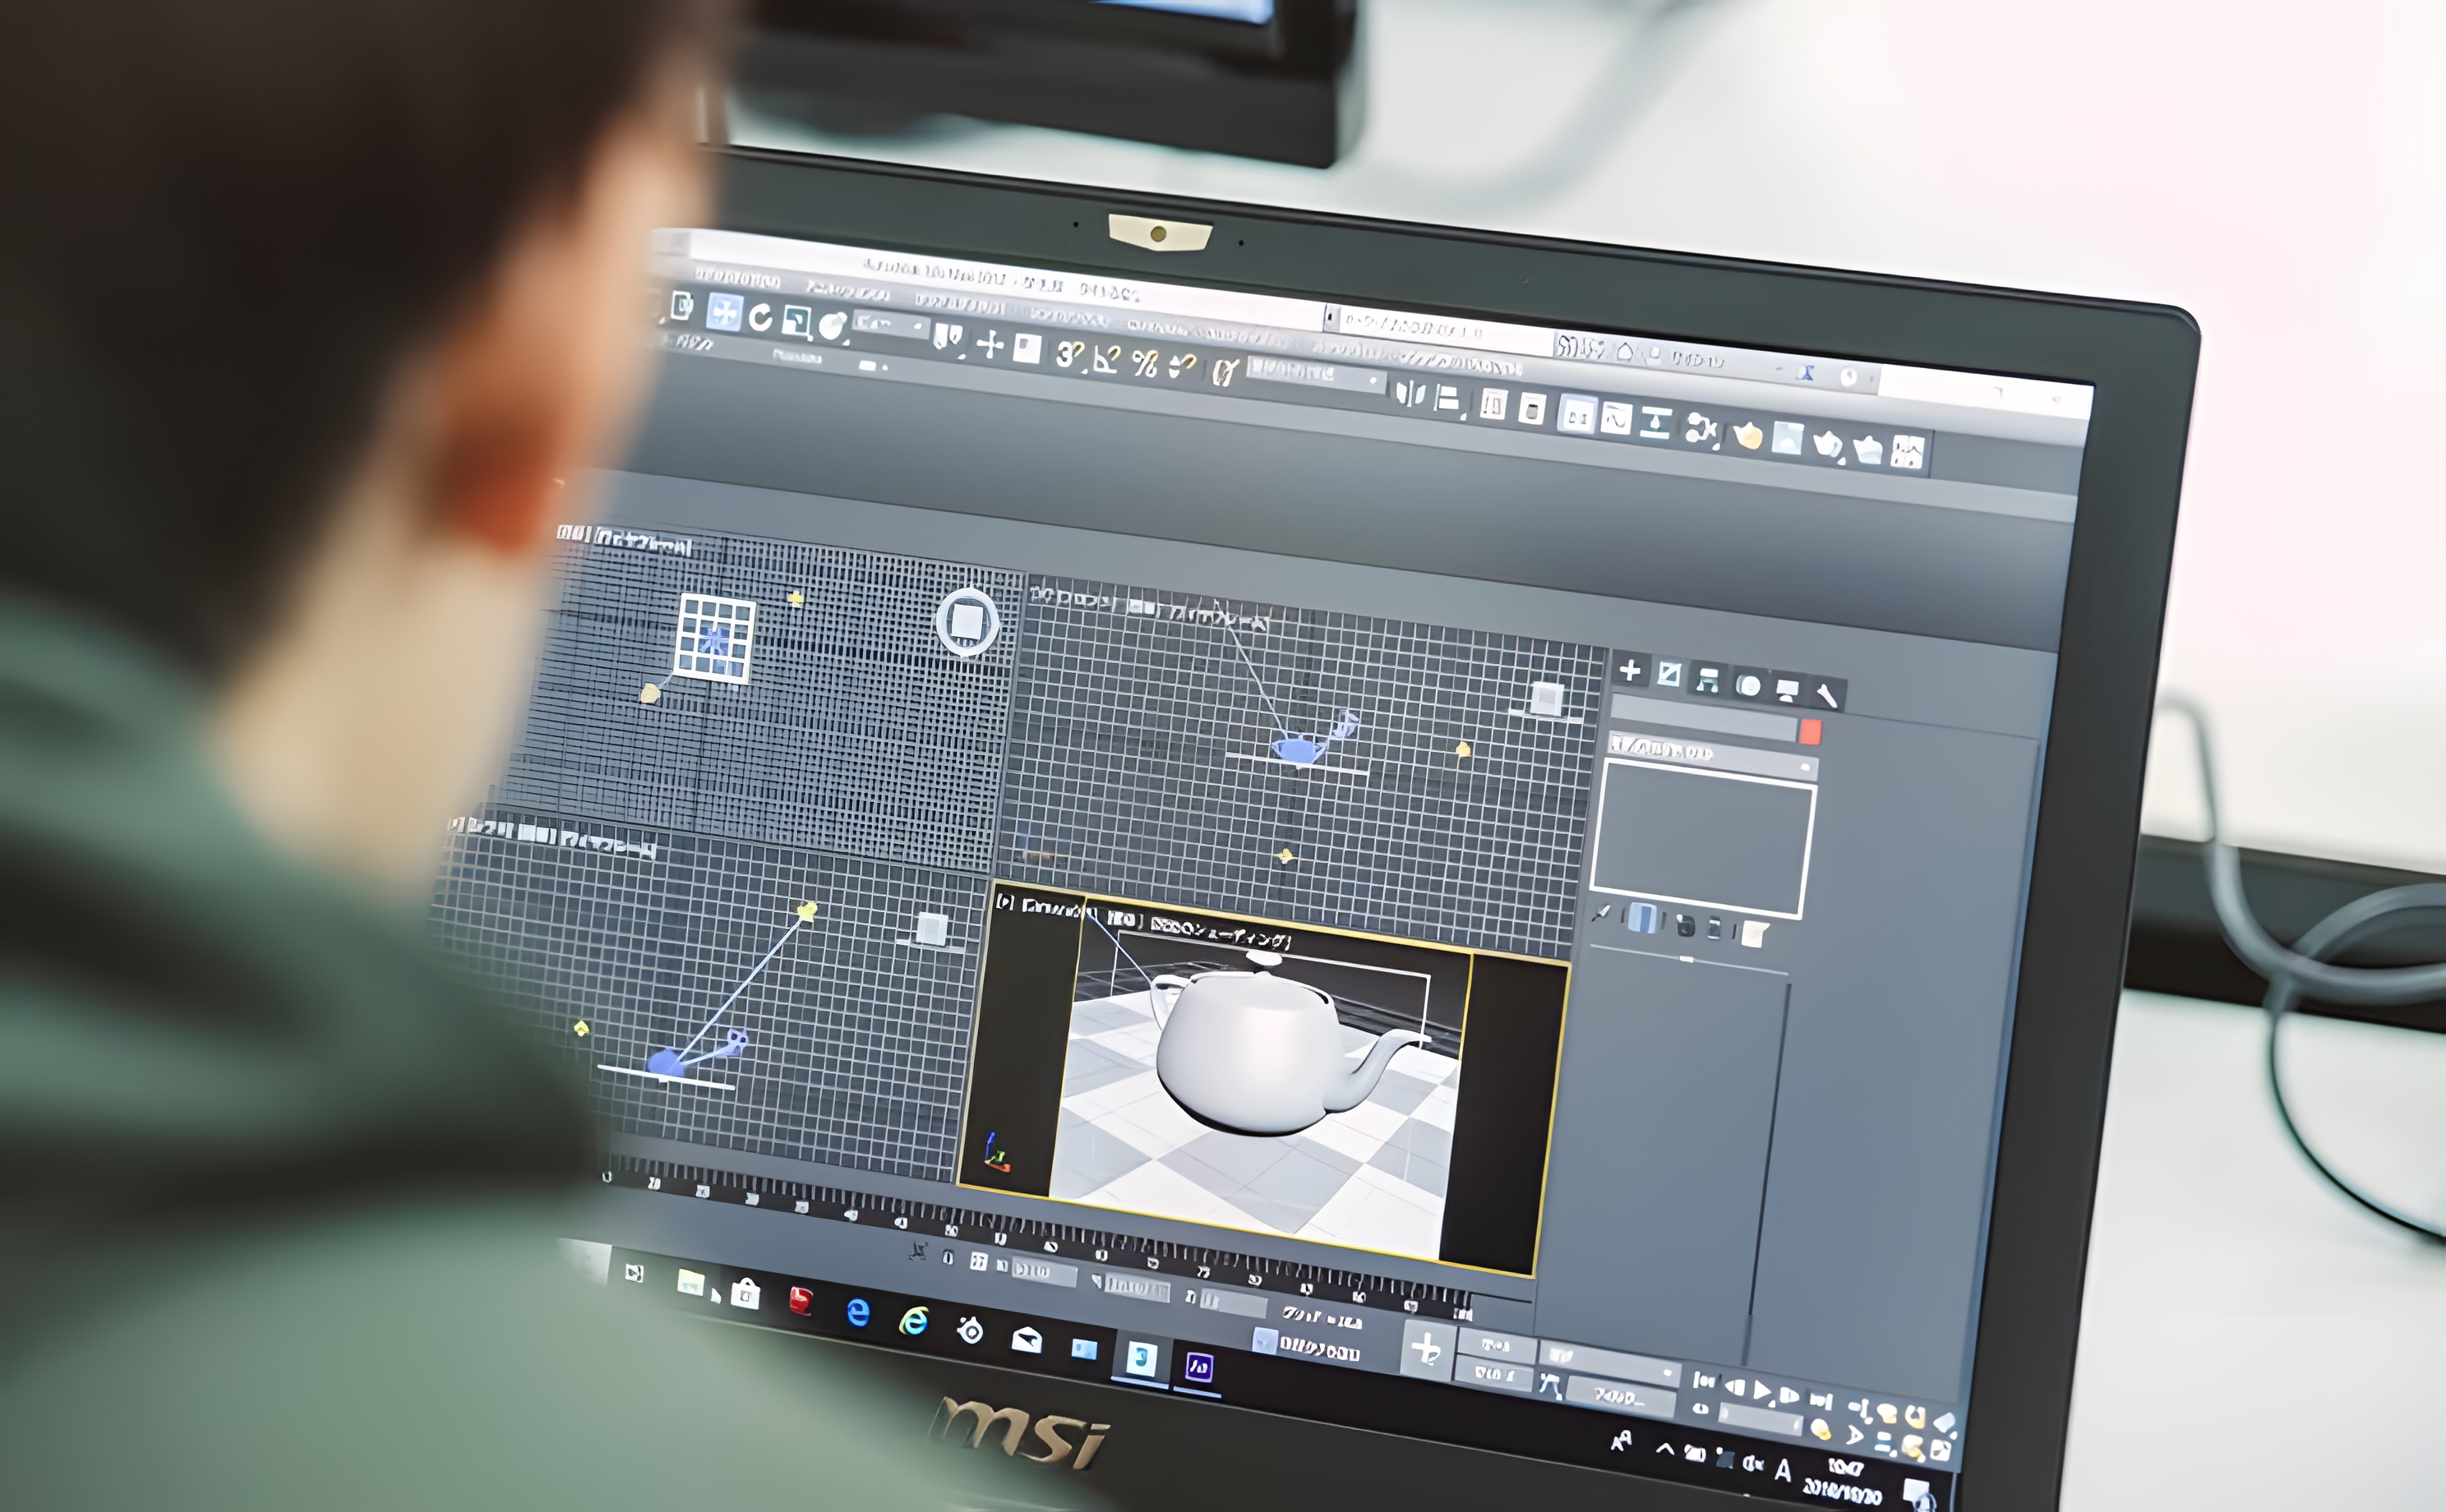Open File Explorer from the taskbar
This screenshot has height=1512, width=2446.
(690, 1283)
